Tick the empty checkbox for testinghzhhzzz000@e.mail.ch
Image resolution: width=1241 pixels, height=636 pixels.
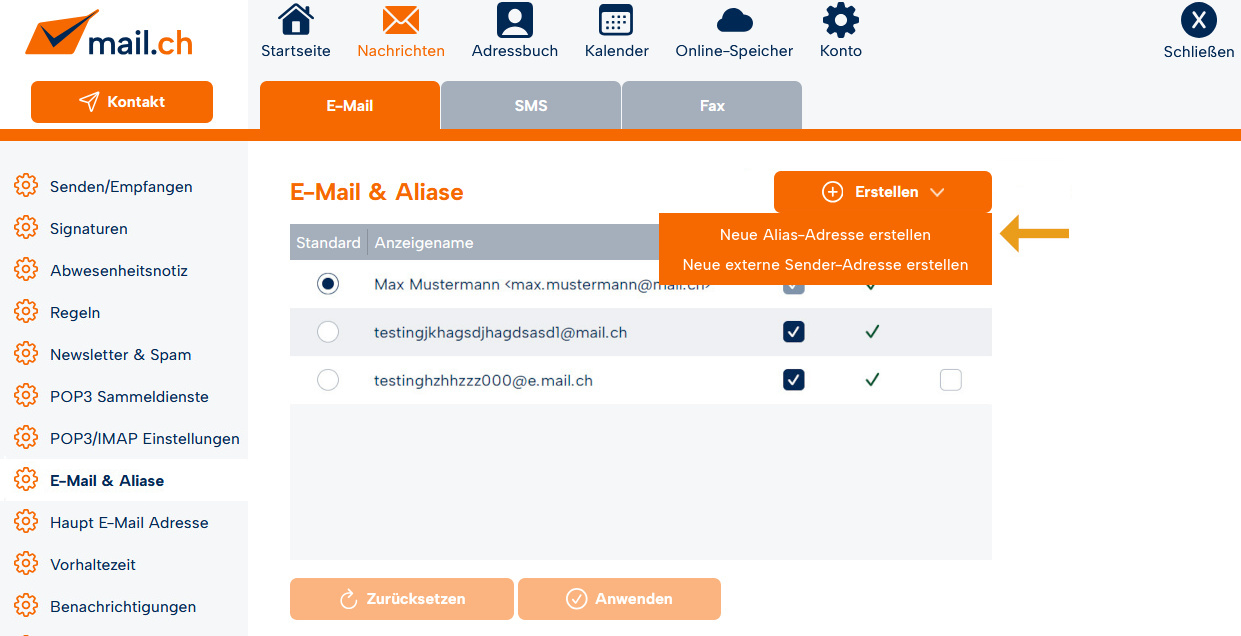point(951,380)
